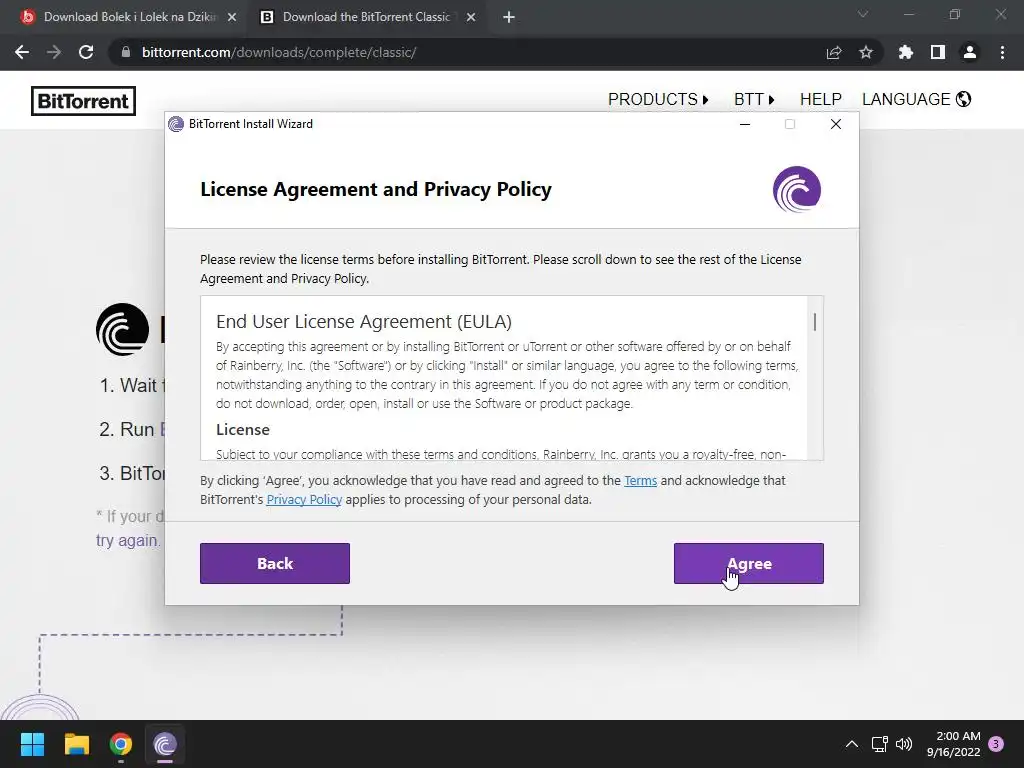
Task: Click the Agree button in the wizard
Action: click(748, 563)
